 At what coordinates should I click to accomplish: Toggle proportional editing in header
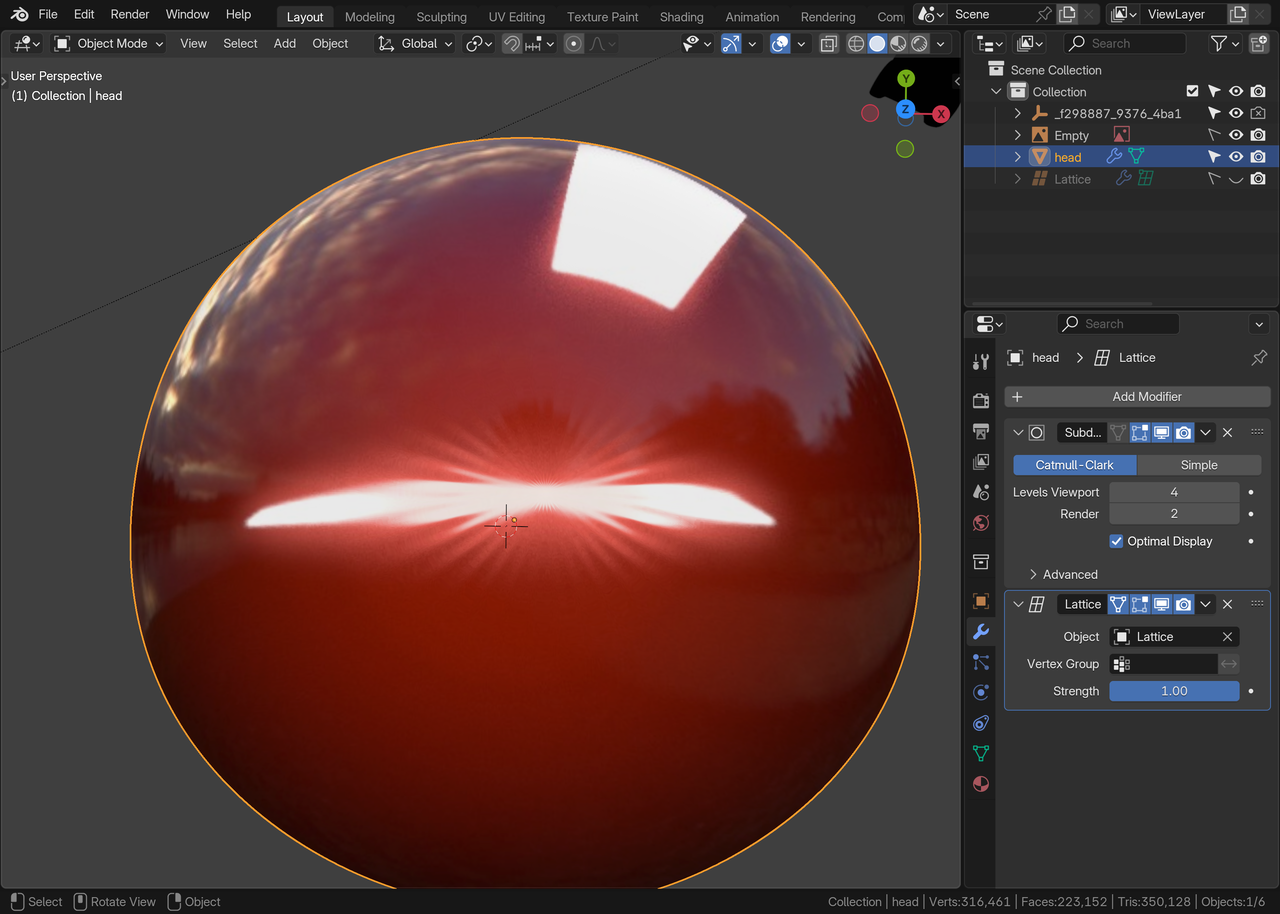[x=573, y=44]
